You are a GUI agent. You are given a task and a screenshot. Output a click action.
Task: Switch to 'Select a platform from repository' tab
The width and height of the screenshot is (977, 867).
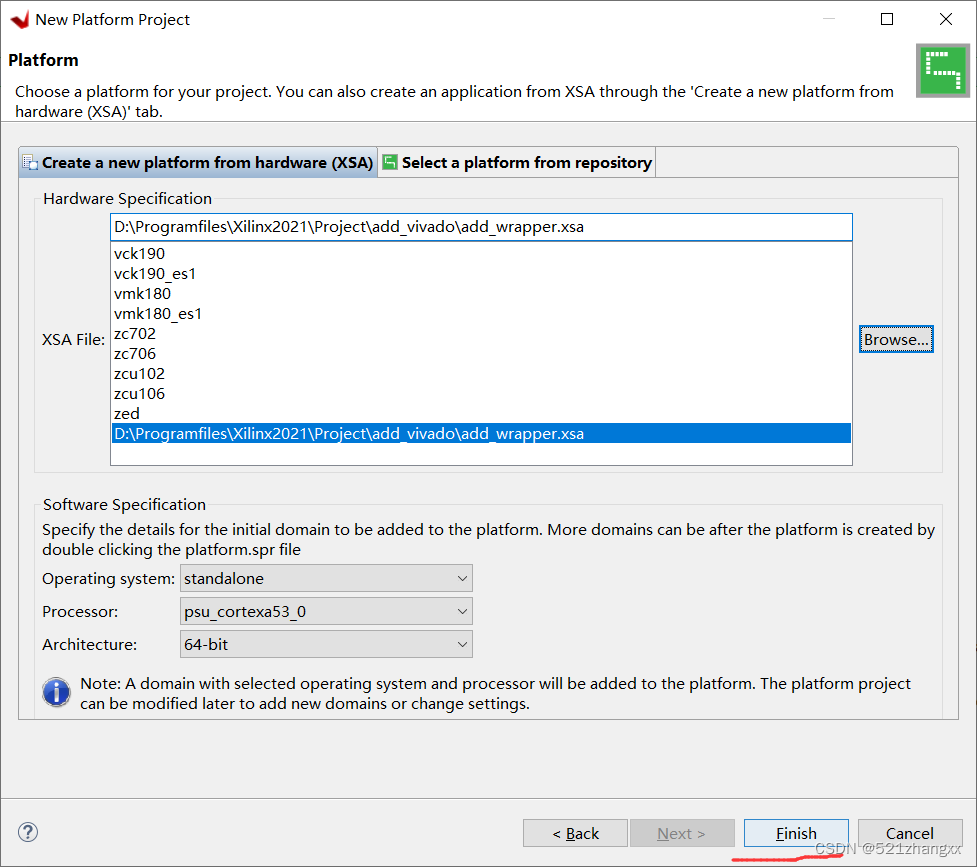pyautogui.click(x=517, y=163)
